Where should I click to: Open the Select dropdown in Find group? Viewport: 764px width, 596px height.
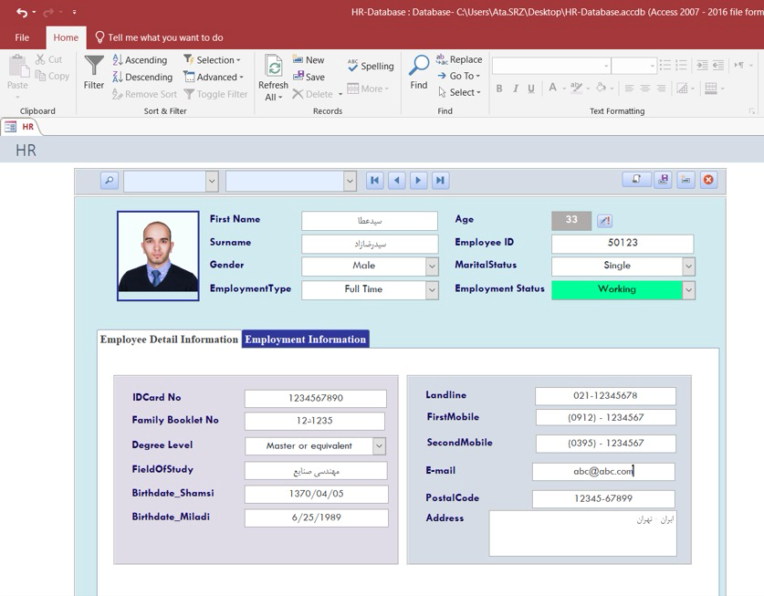459,92
